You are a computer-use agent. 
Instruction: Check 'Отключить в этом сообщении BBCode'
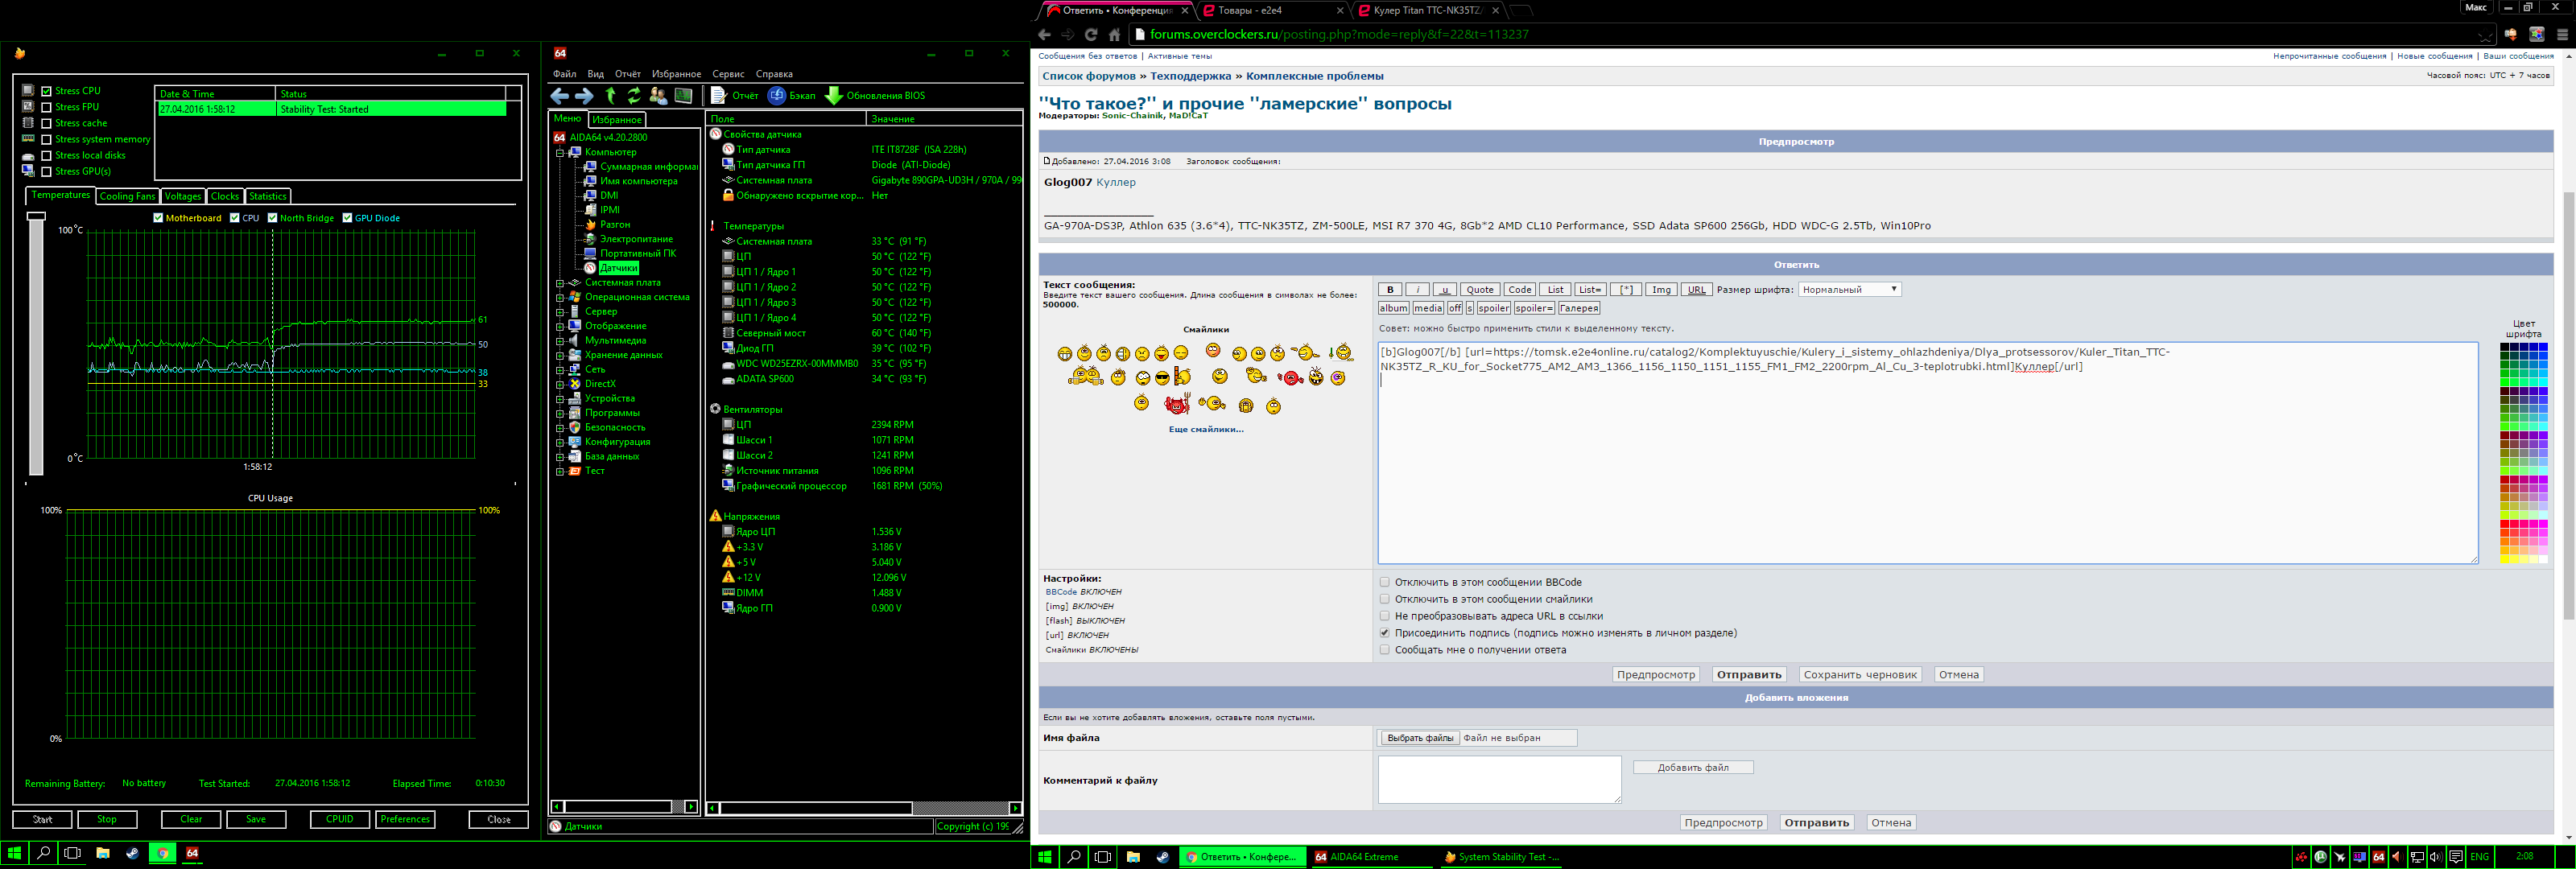pyautogui.click(x=1384, y=582)
